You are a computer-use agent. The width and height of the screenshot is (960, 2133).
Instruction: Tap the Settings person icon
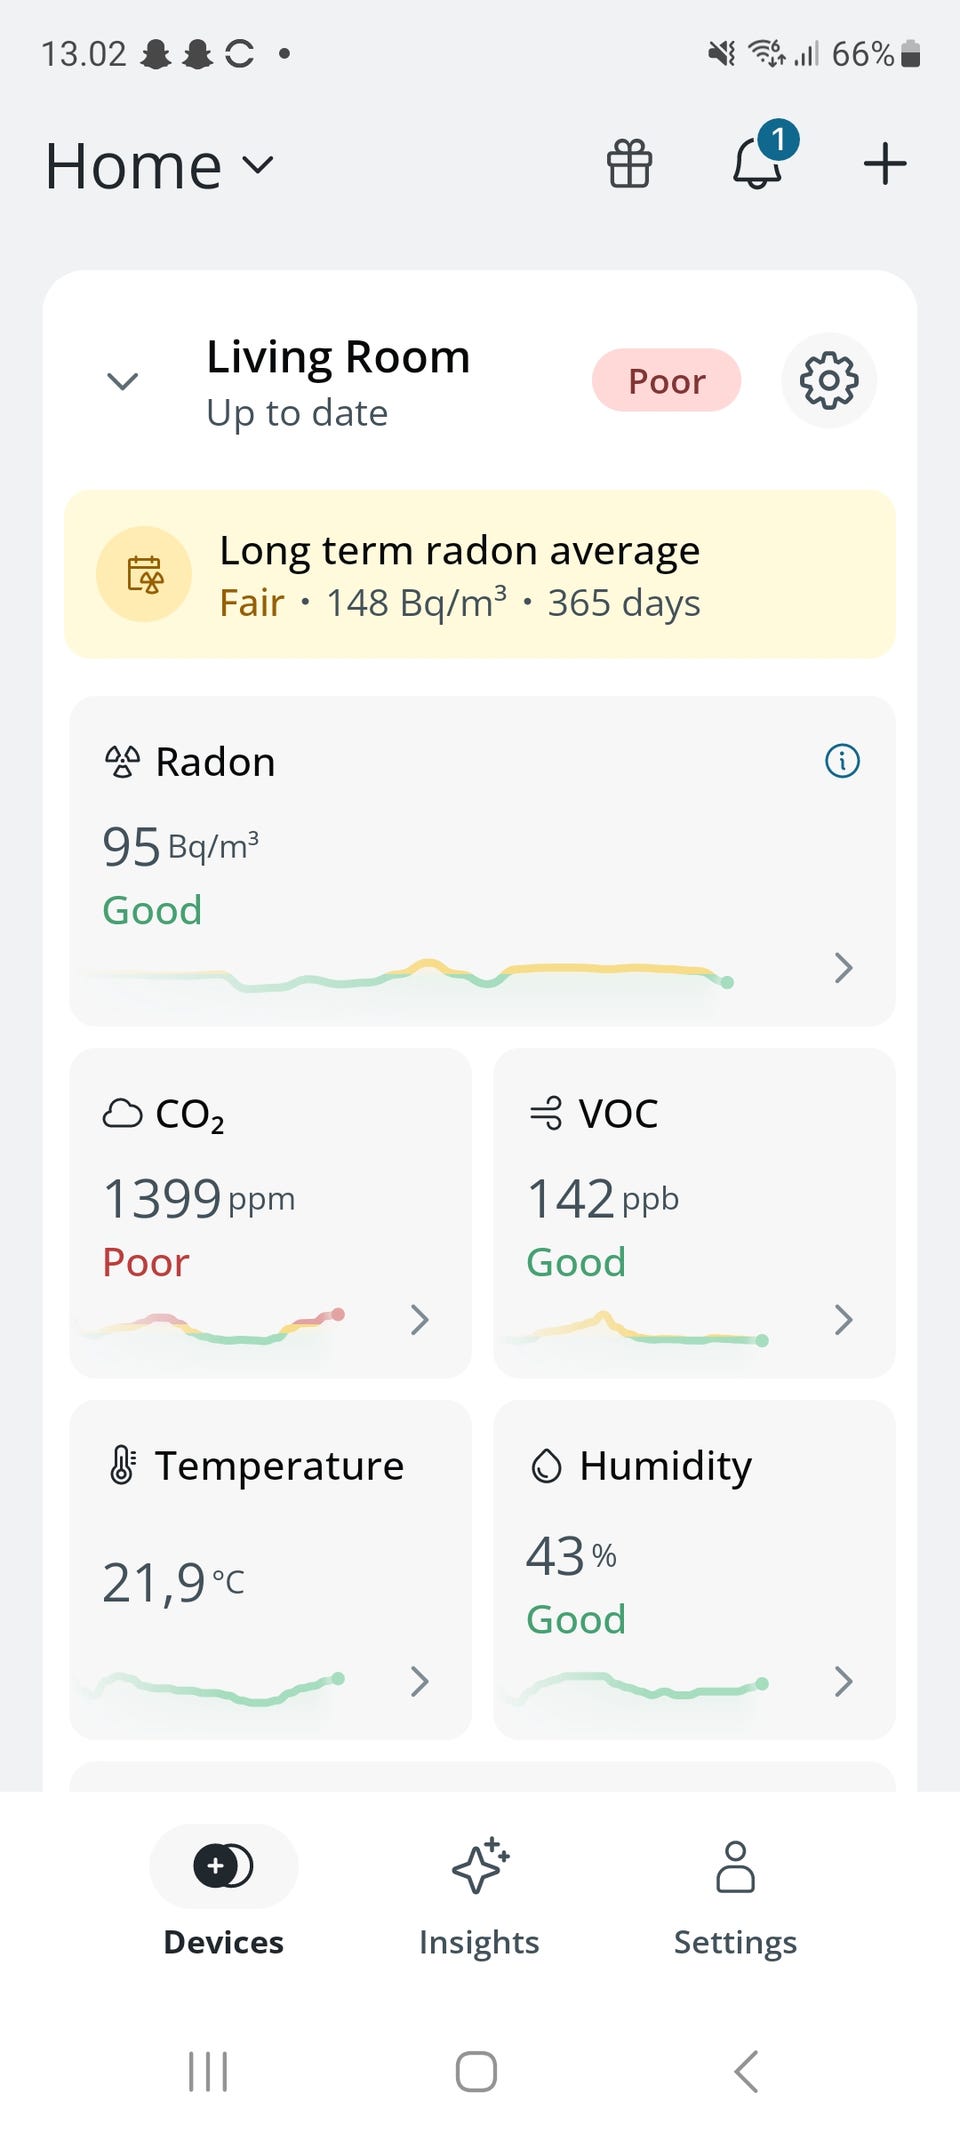[735, 1866]
